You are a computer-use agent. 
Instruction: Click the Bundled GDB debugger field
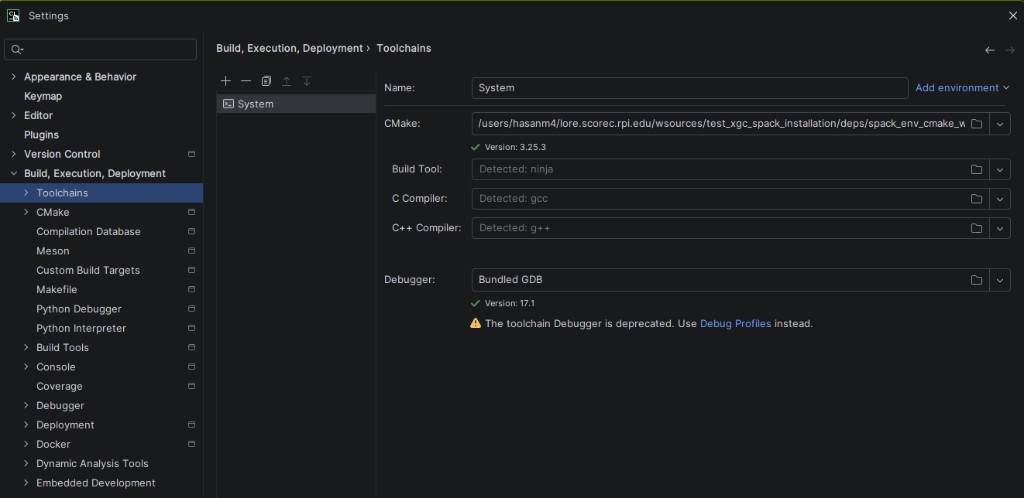(720, 280)
